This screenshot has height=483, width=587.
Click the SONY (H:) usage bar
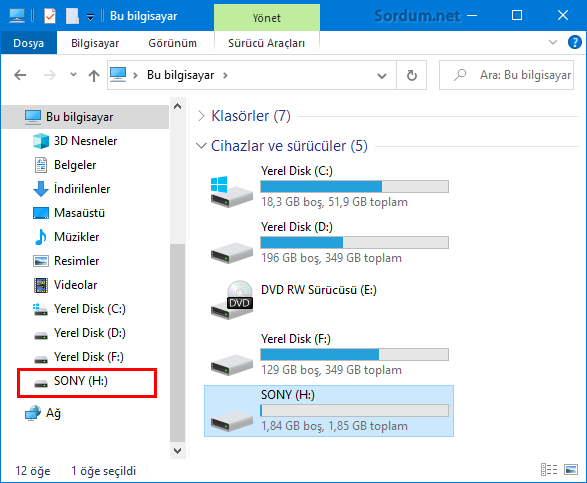[x=355, y=410]
